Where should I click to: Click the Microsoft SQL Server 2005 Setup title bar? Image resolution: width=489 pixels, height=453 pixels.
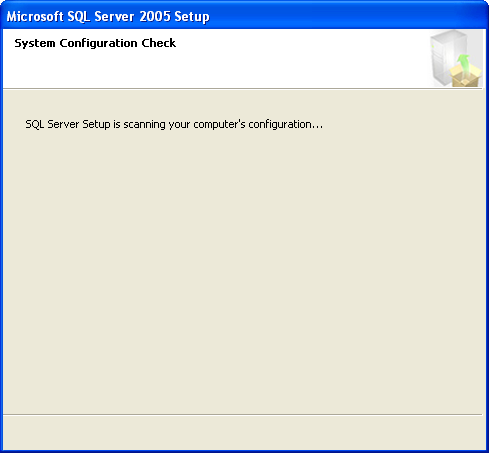244,16
